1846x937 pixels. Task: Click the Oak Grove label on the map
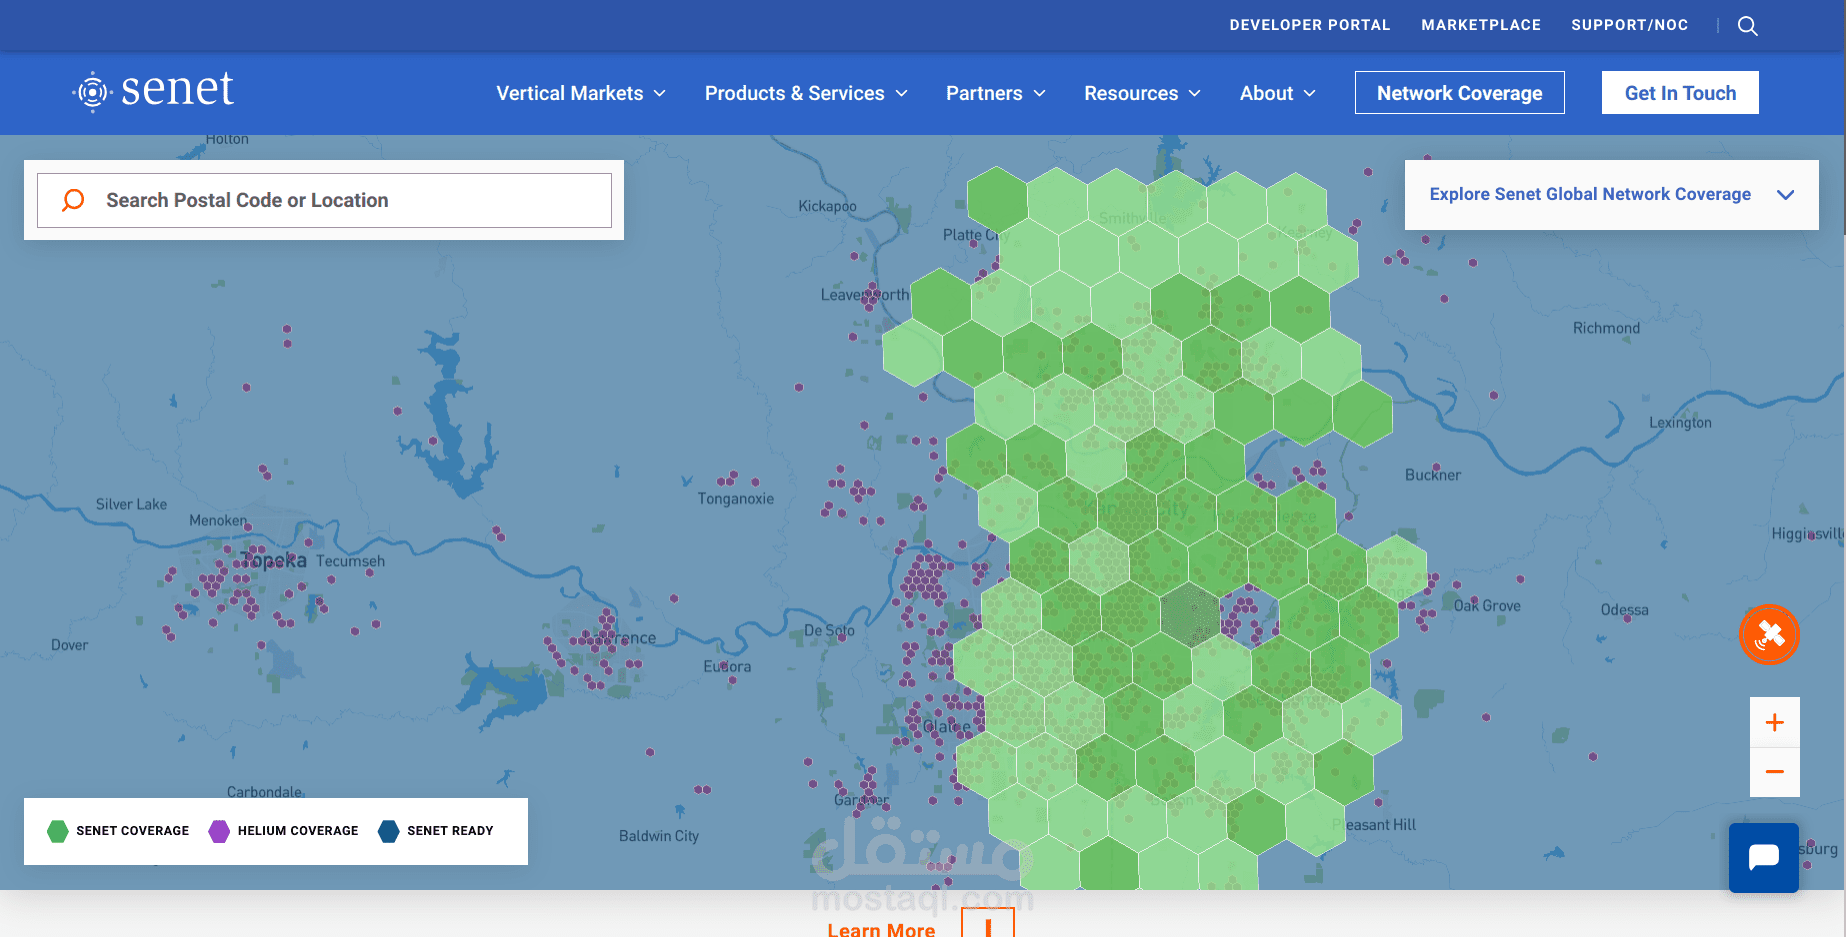tap(1487, 606)
